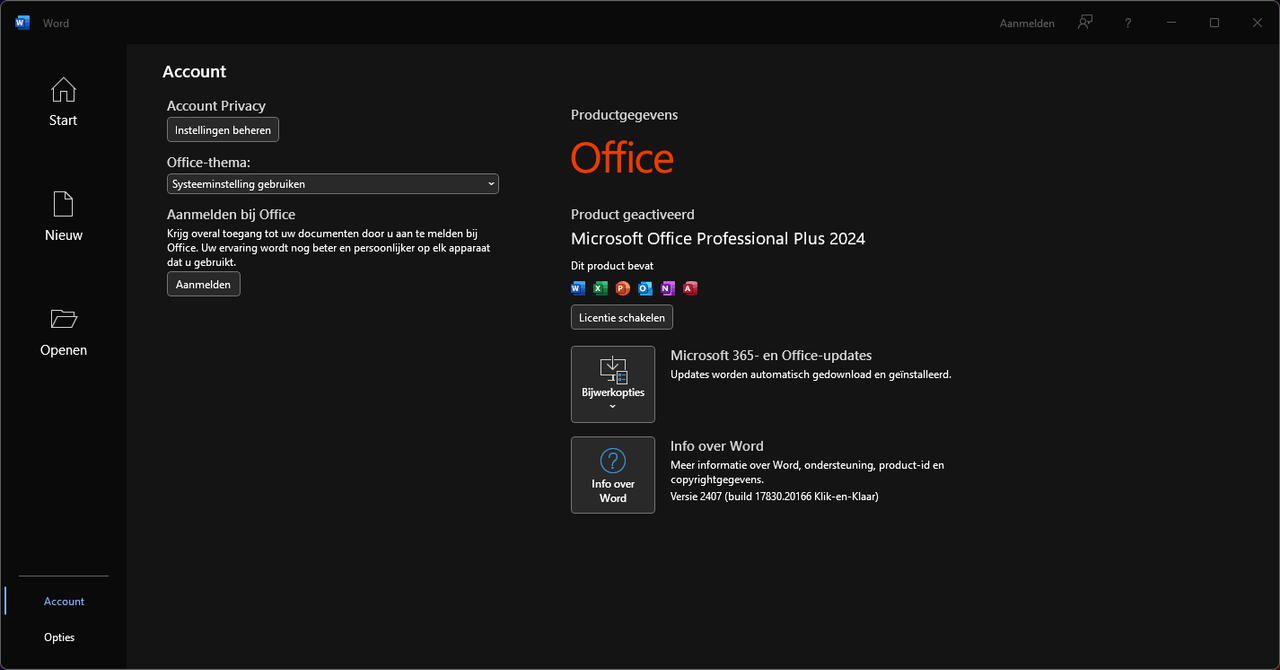Click the help question mark icon

(1128, 22)
